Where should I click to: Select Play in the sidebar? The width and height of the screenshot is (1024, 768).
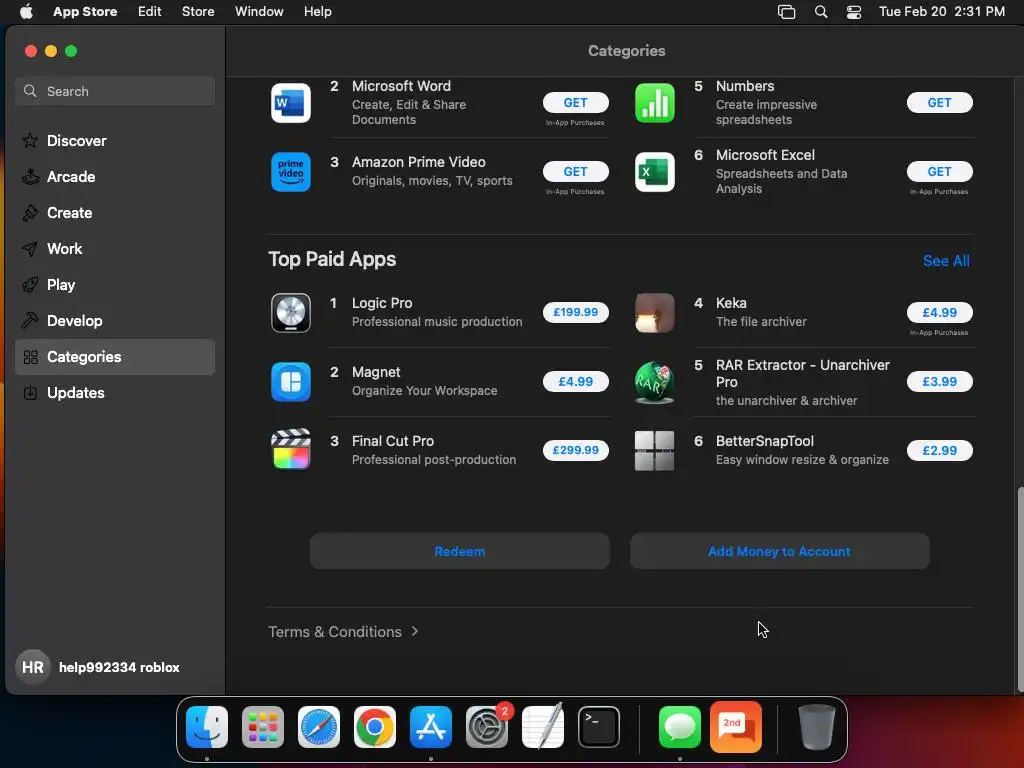pyautogui.click(x=115, y=285)
